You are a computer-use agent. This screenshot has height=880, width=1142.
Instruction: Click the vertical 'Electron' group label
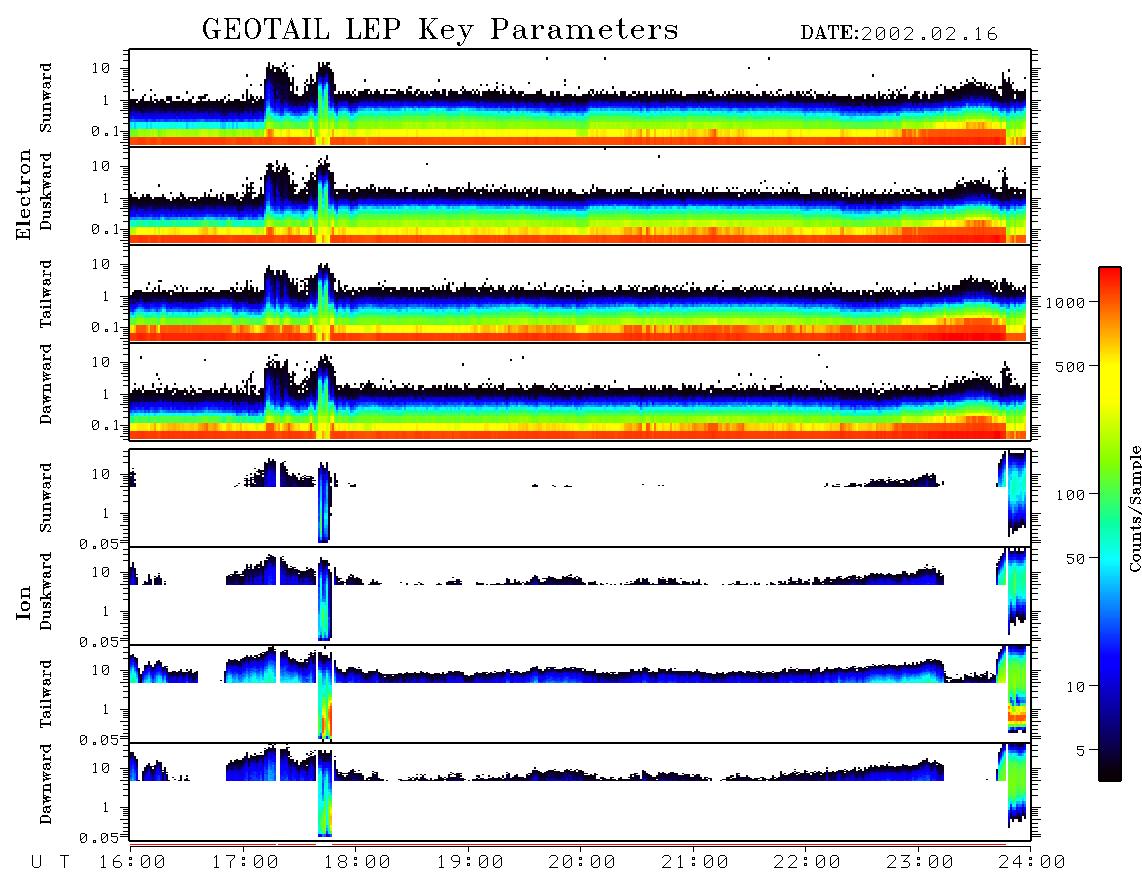[x=24, y=194]
